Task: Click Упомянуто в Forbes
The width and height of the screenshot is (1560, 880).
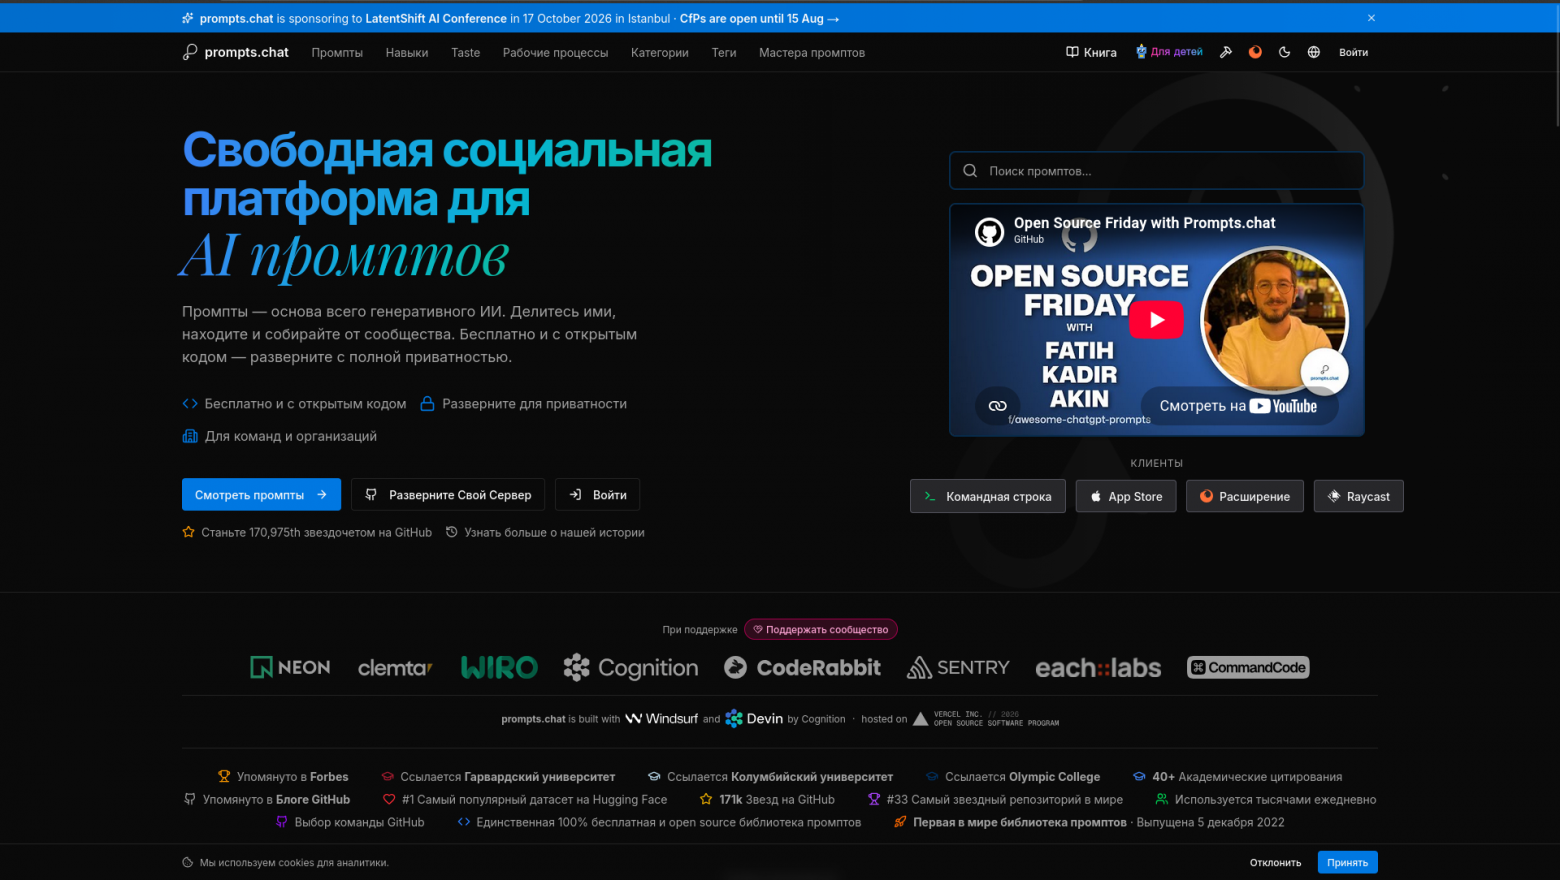Action: [283, 777]
